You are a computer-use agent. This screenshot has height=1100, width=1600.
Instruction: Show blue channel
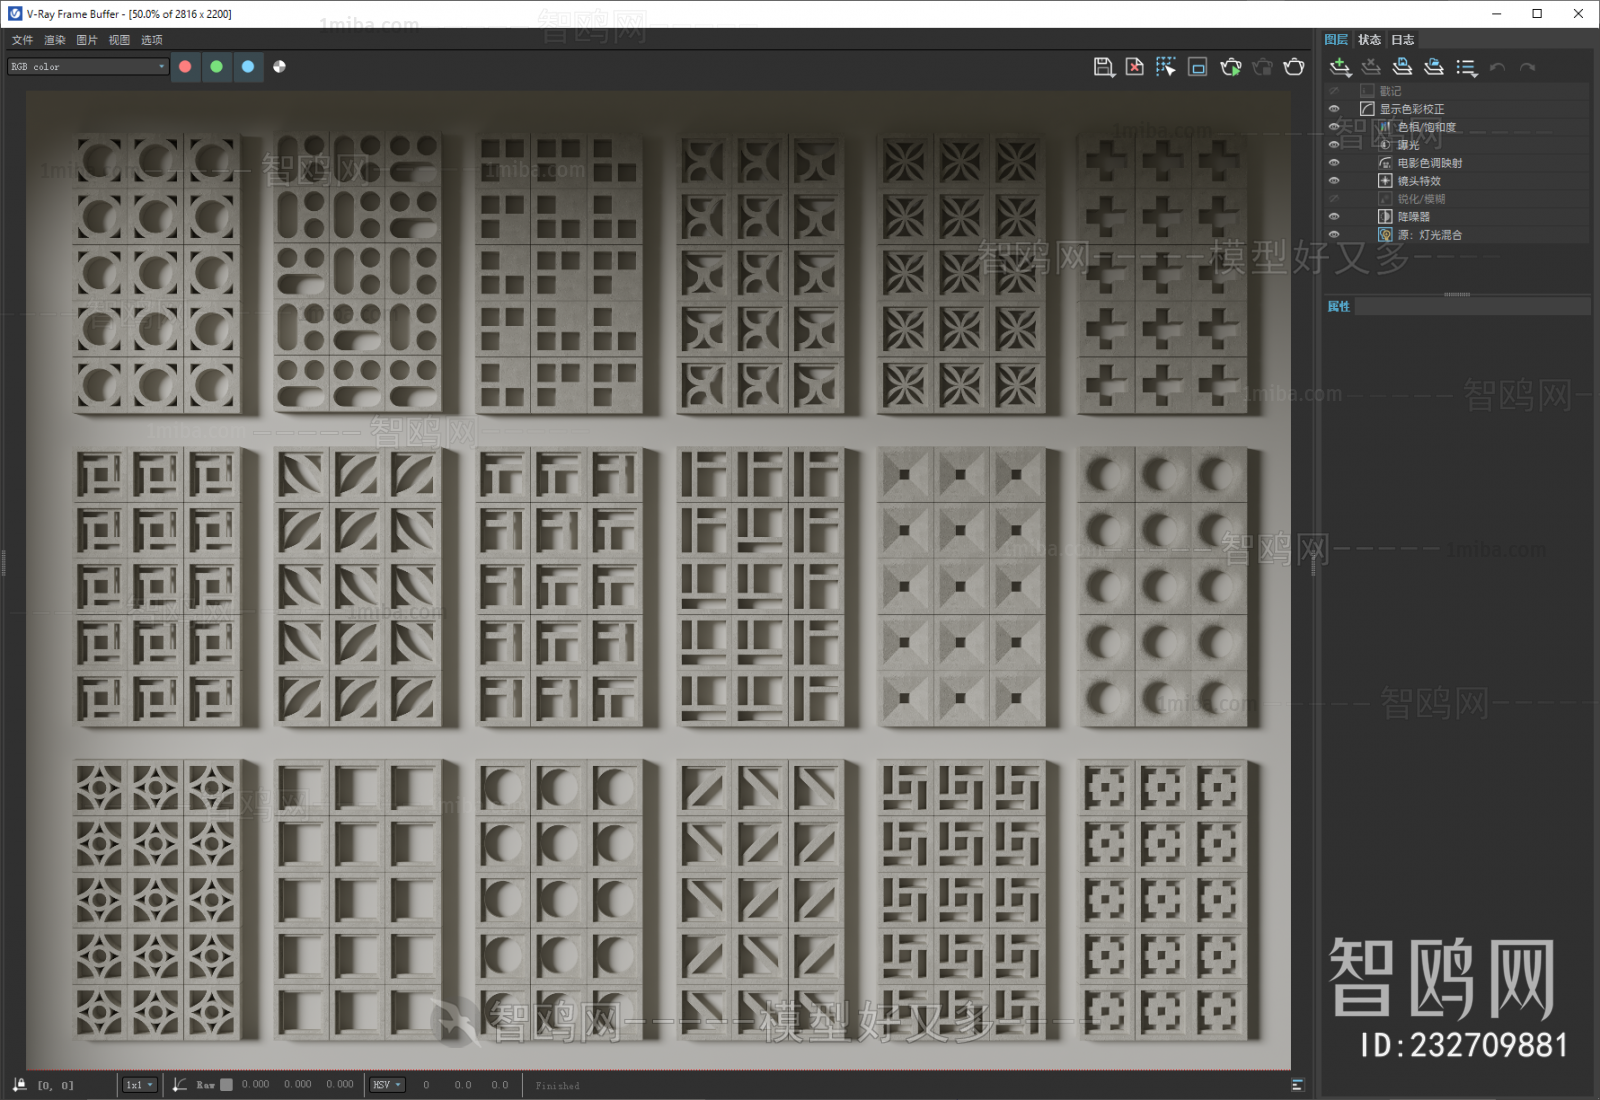coord(248,67)
